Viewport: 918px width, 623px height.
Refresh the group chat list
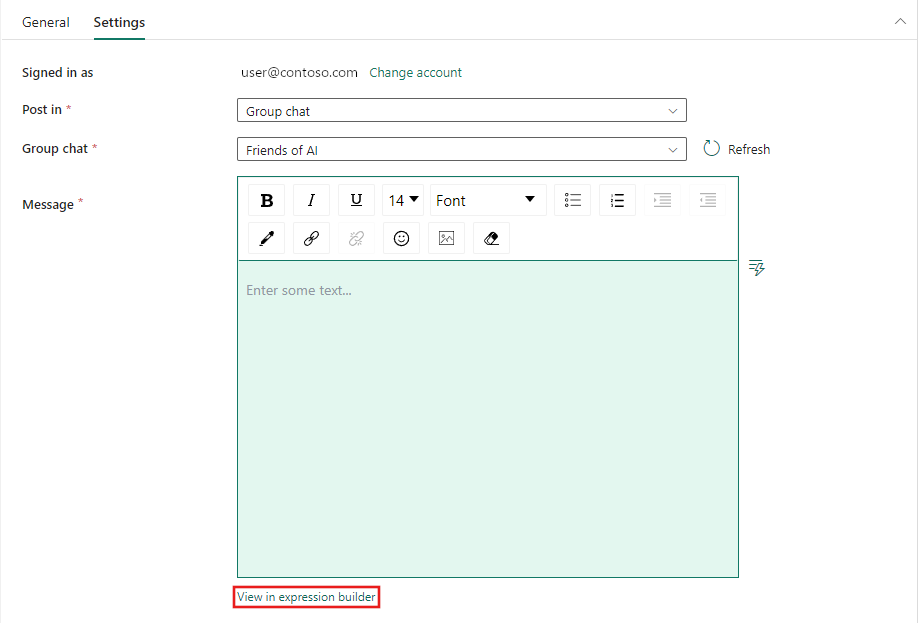737,149
